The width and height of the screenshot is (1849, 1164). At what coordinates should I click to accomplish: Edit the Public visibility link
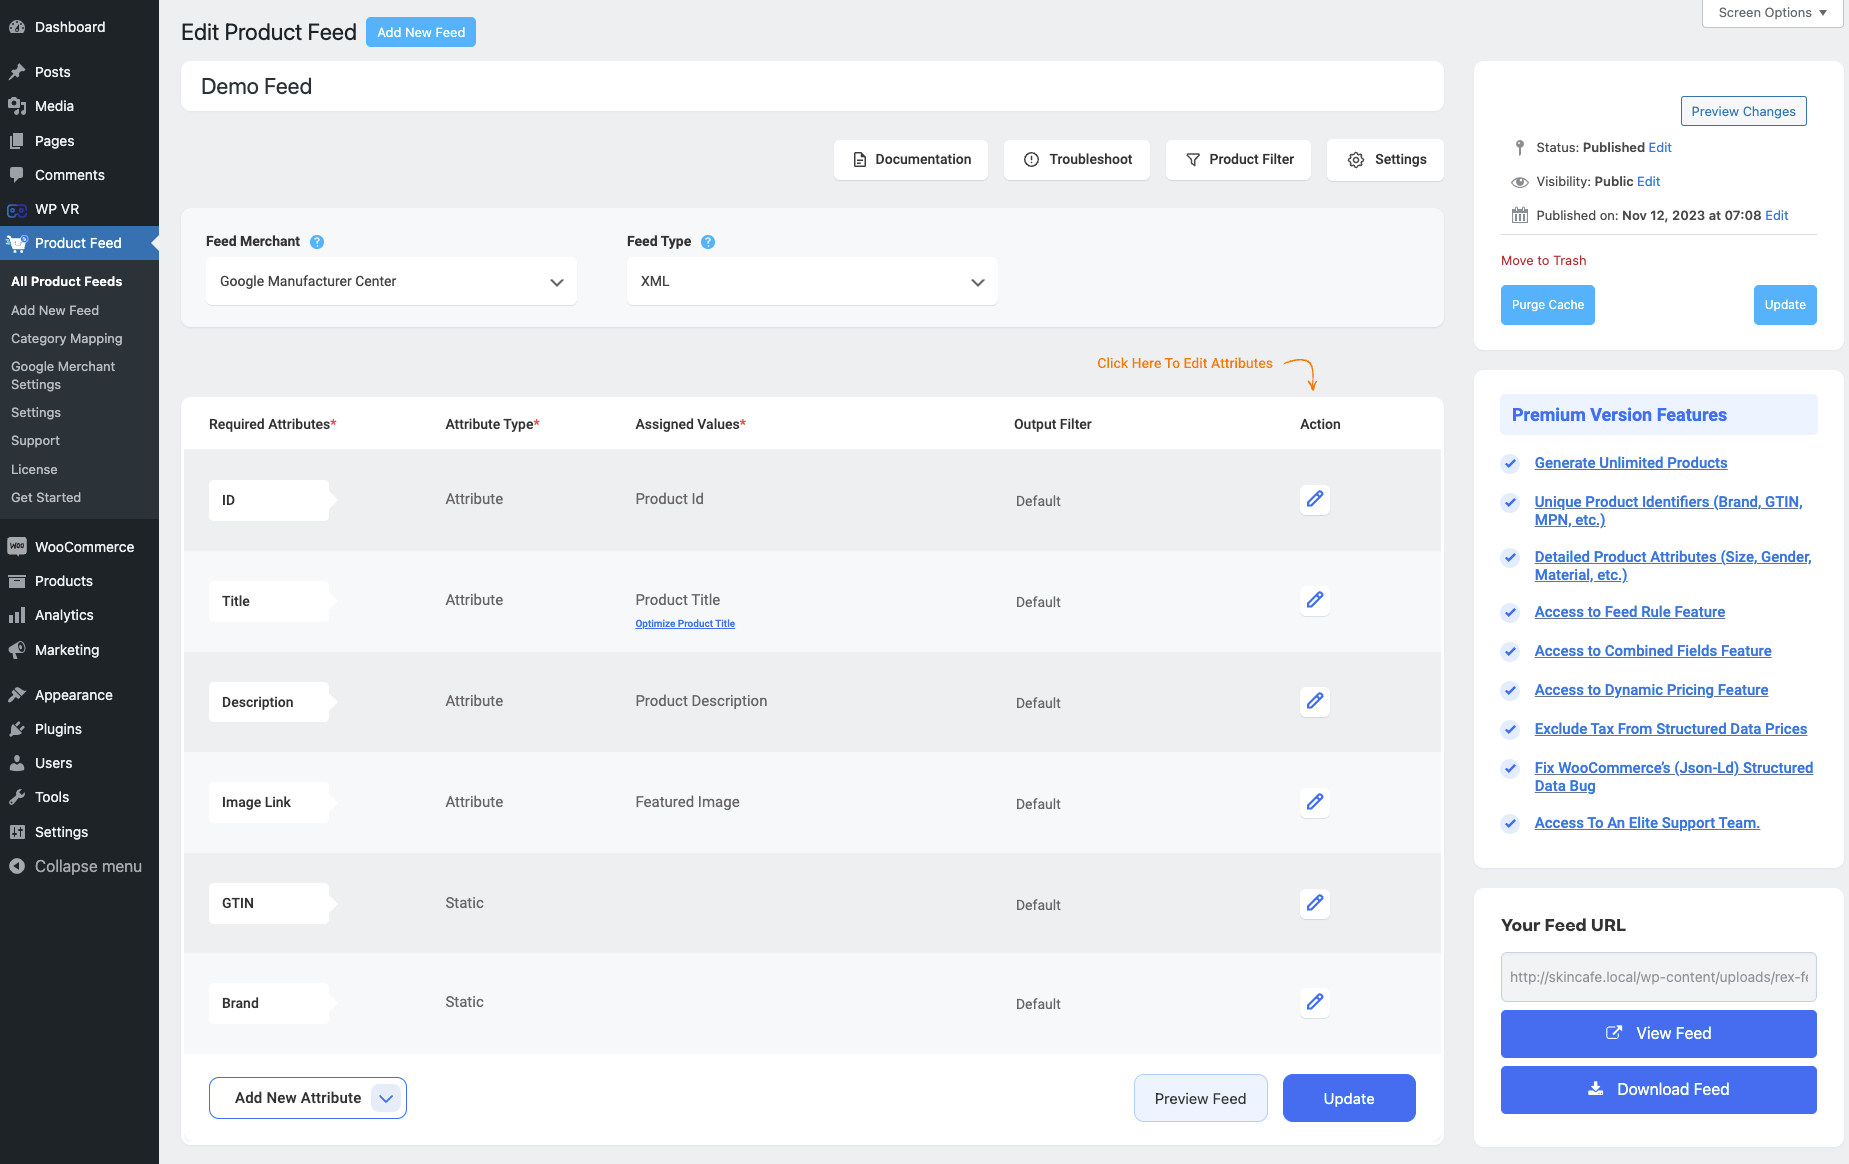(1648, 182)
